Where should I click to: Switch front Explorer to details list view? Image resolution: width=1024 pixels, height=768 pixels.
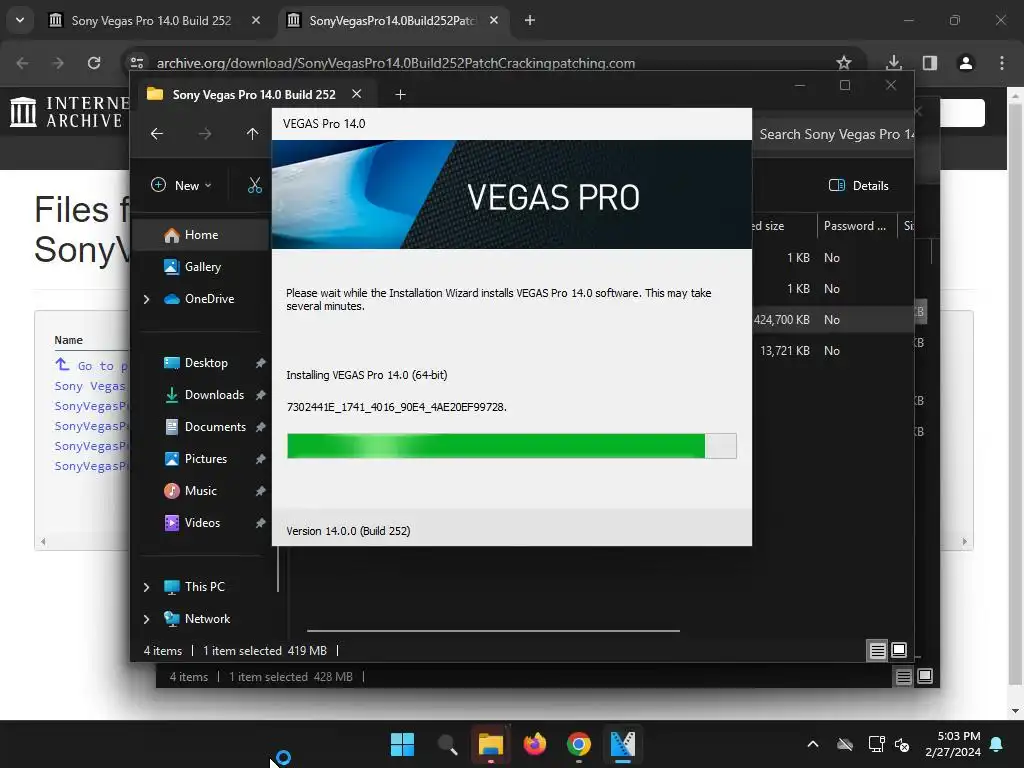click(x=877, y=650)
